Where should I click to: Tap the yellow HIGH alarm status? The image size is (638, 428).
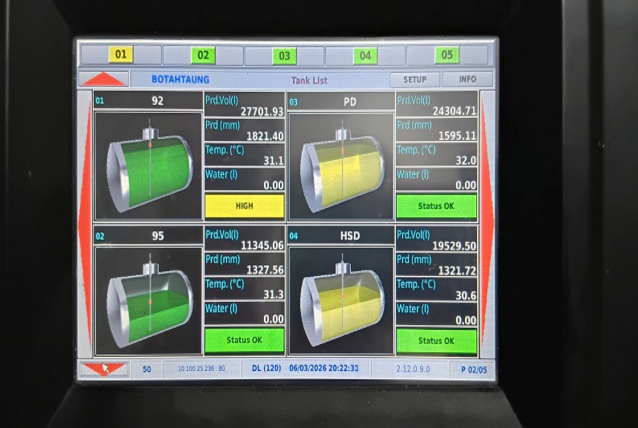pyautogui.click(x=244, y=205)
